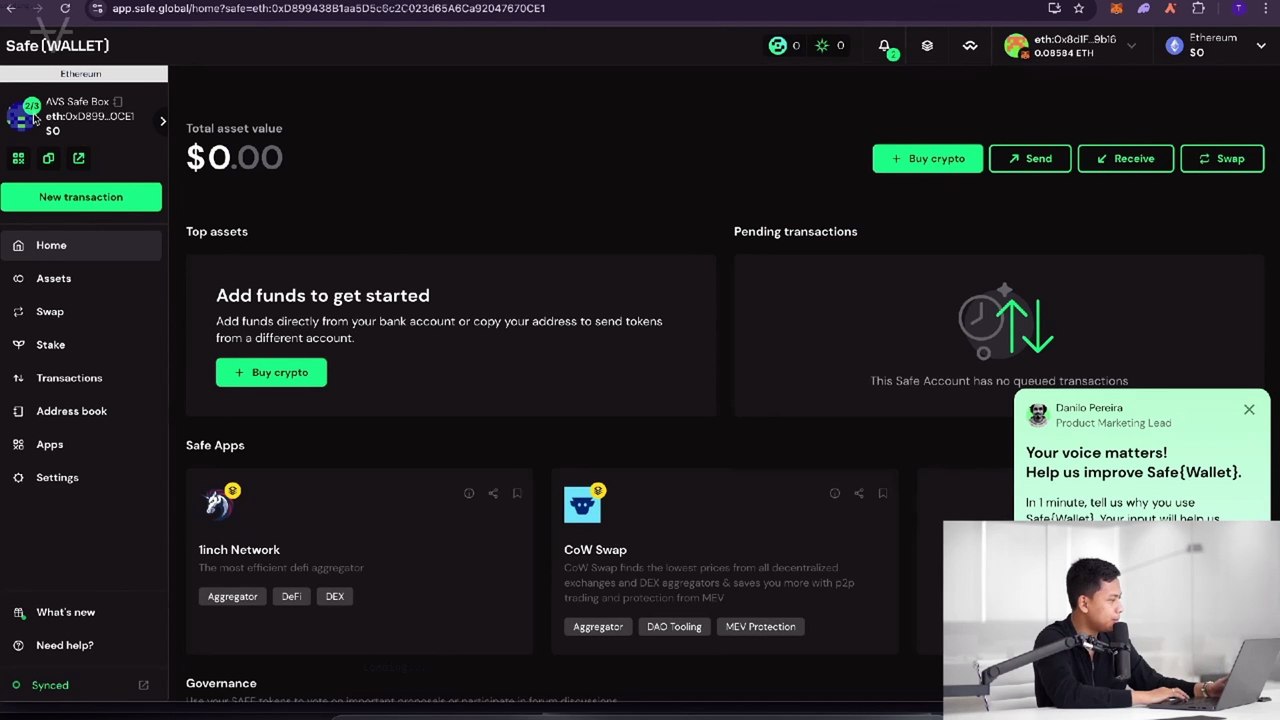Bookmark the 1inch Network app
The height and width of the screenshot is (720, 1280).
(x=517, y=493)
